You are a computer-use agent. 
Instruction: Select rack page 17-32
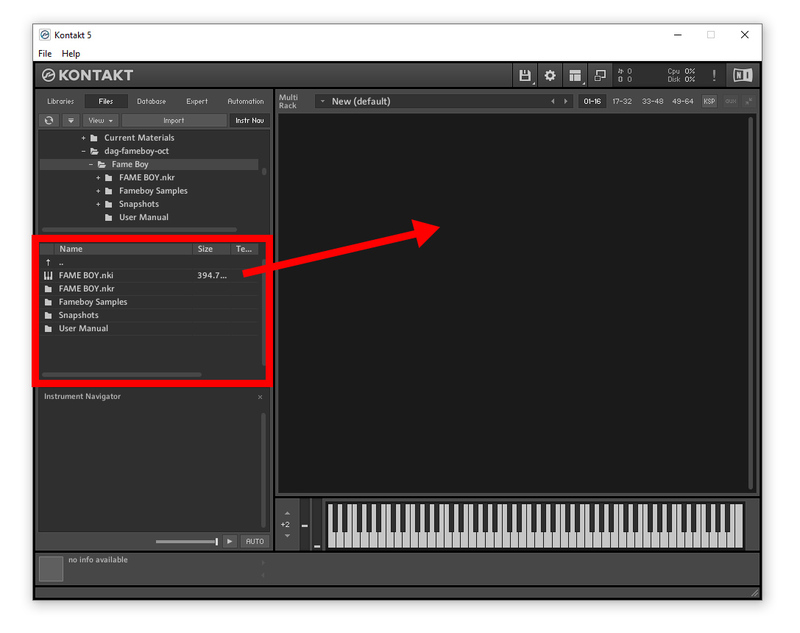[622, 102]
